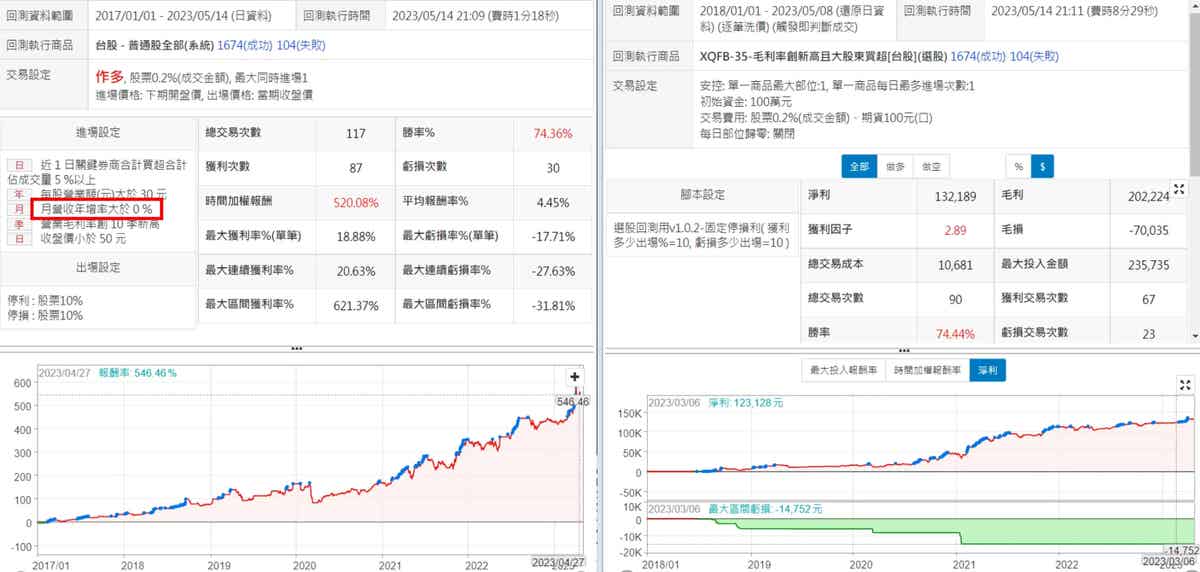Viewport: 1200px width, 572px height.
Task: Click the 年 tag beside 每股營業額 condition
Action: click(17, 194)
